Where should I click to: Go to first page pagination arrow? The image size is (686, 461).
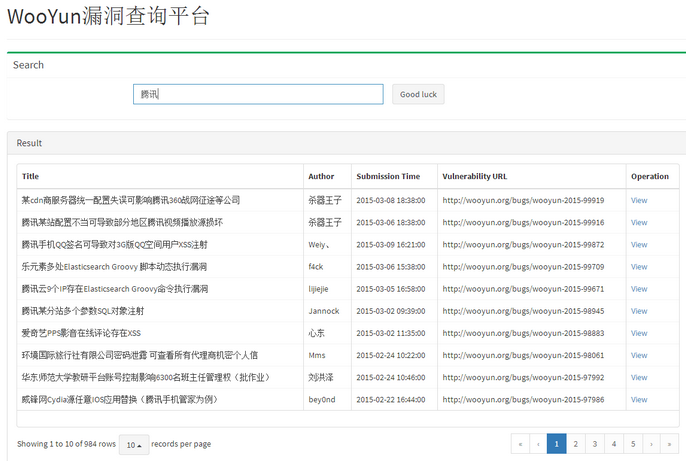520,444
